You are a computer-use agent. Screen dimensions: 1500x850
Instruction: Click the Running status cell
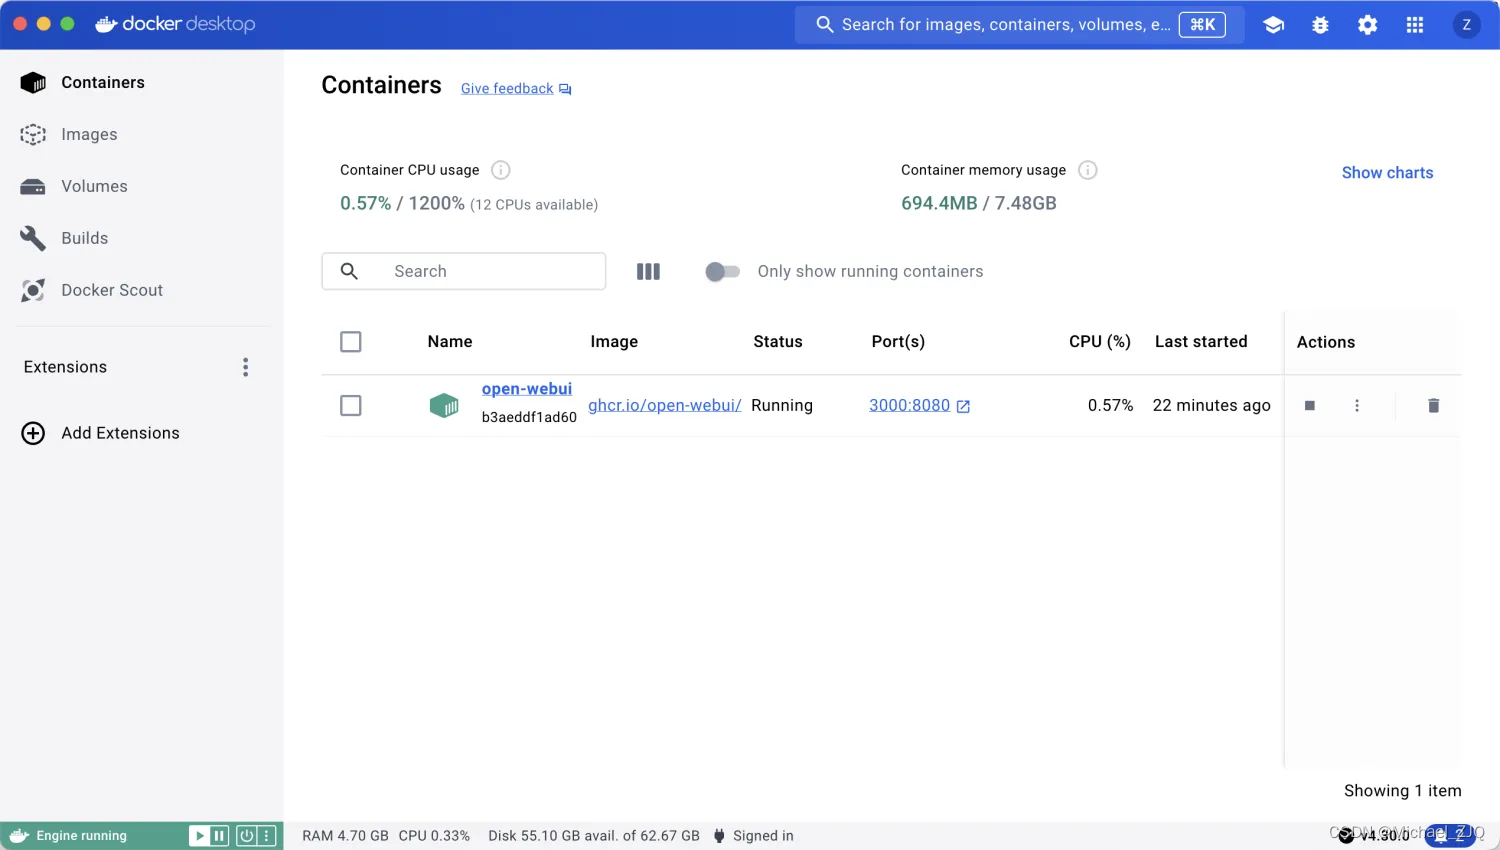pyautogui.click(x=782, y=405)
